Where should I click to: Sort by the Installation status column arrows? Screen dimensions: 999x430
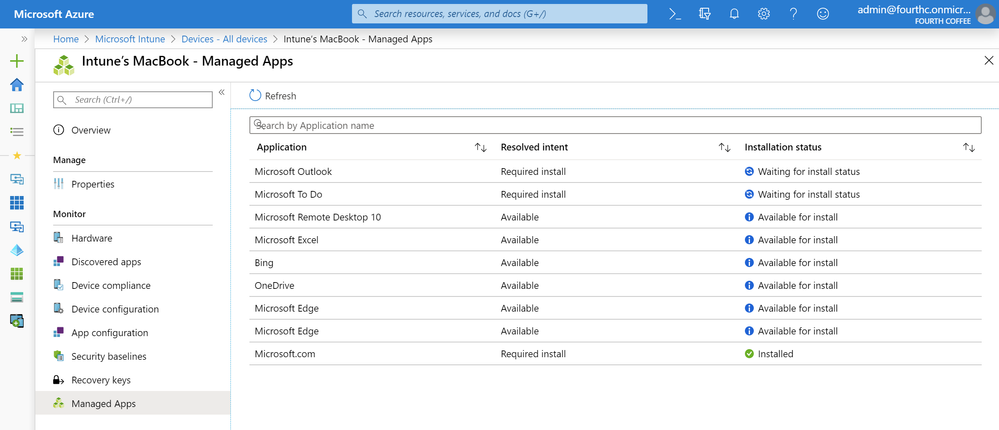969,147
